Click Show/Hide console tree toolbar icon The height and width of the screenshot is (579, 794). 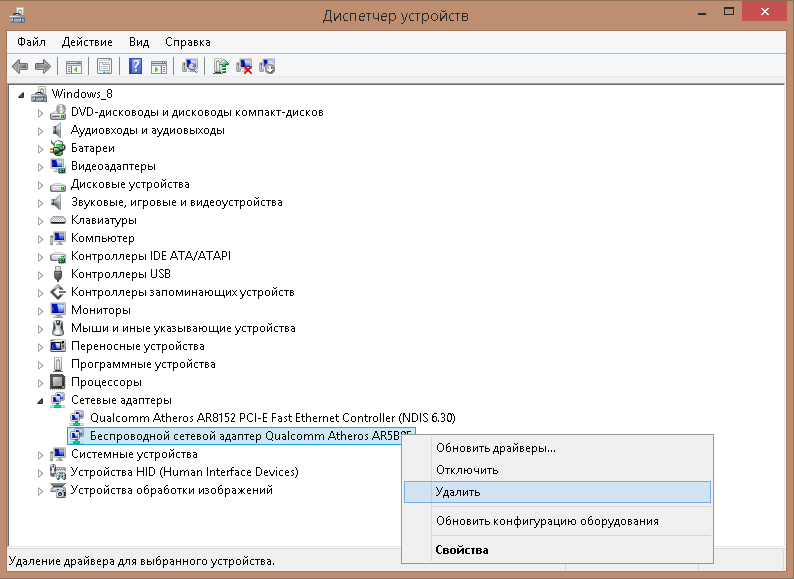point(73,66)
